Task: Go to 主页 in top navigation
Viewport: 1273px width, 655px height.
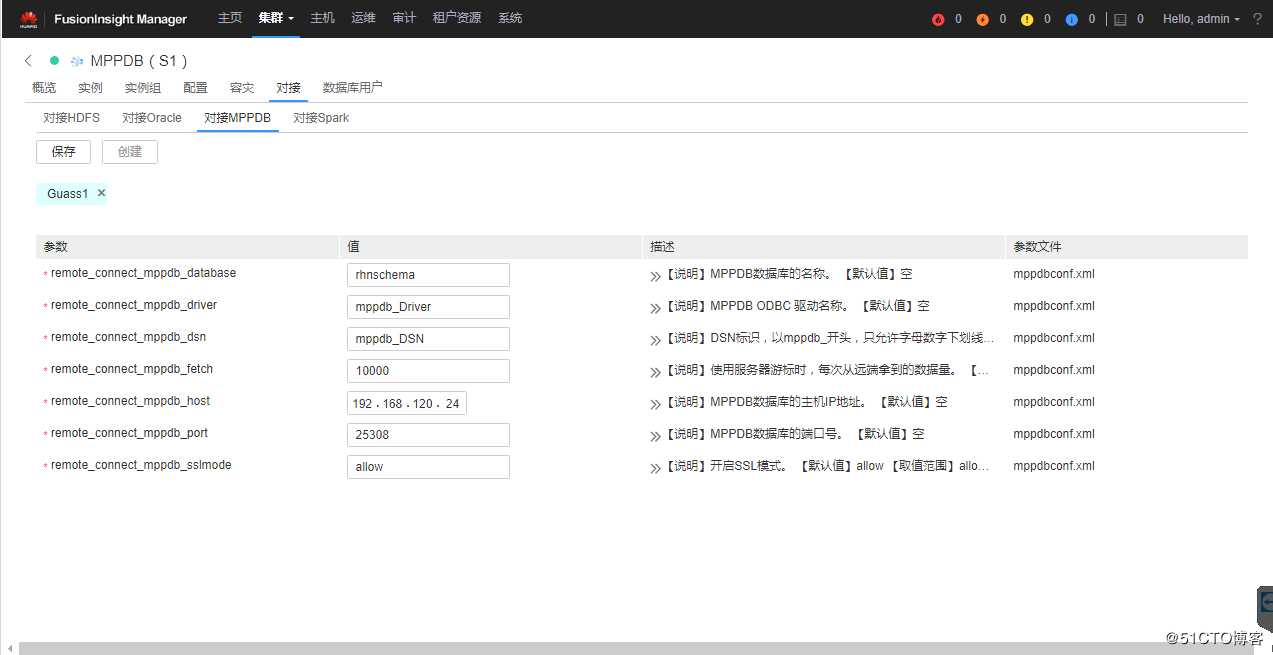Action: (230, 19)
